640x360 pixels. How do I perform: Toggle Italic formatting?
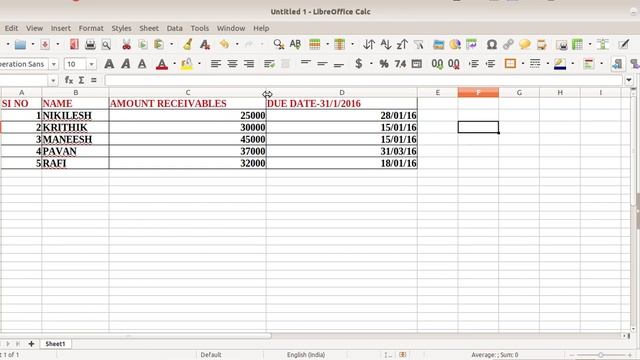click(126, 64)
